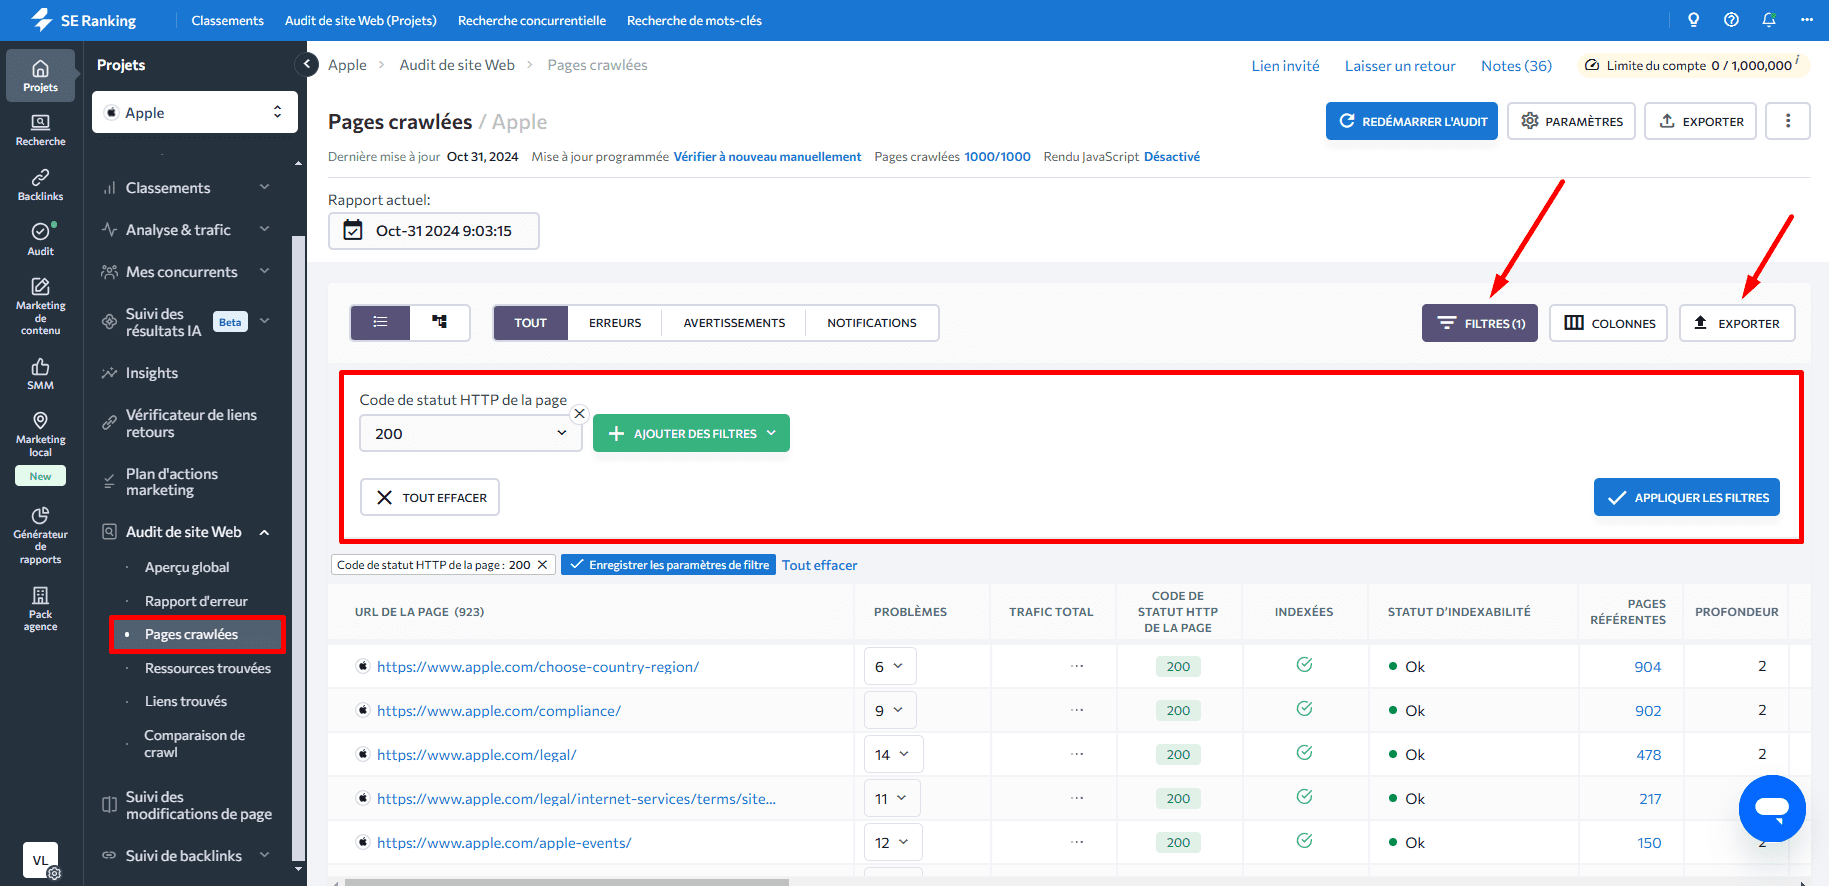Image resolution: width=1829 pixels, height=886 pixels.
Task: Open Notes (36) link
Action: click(1516, 66)
